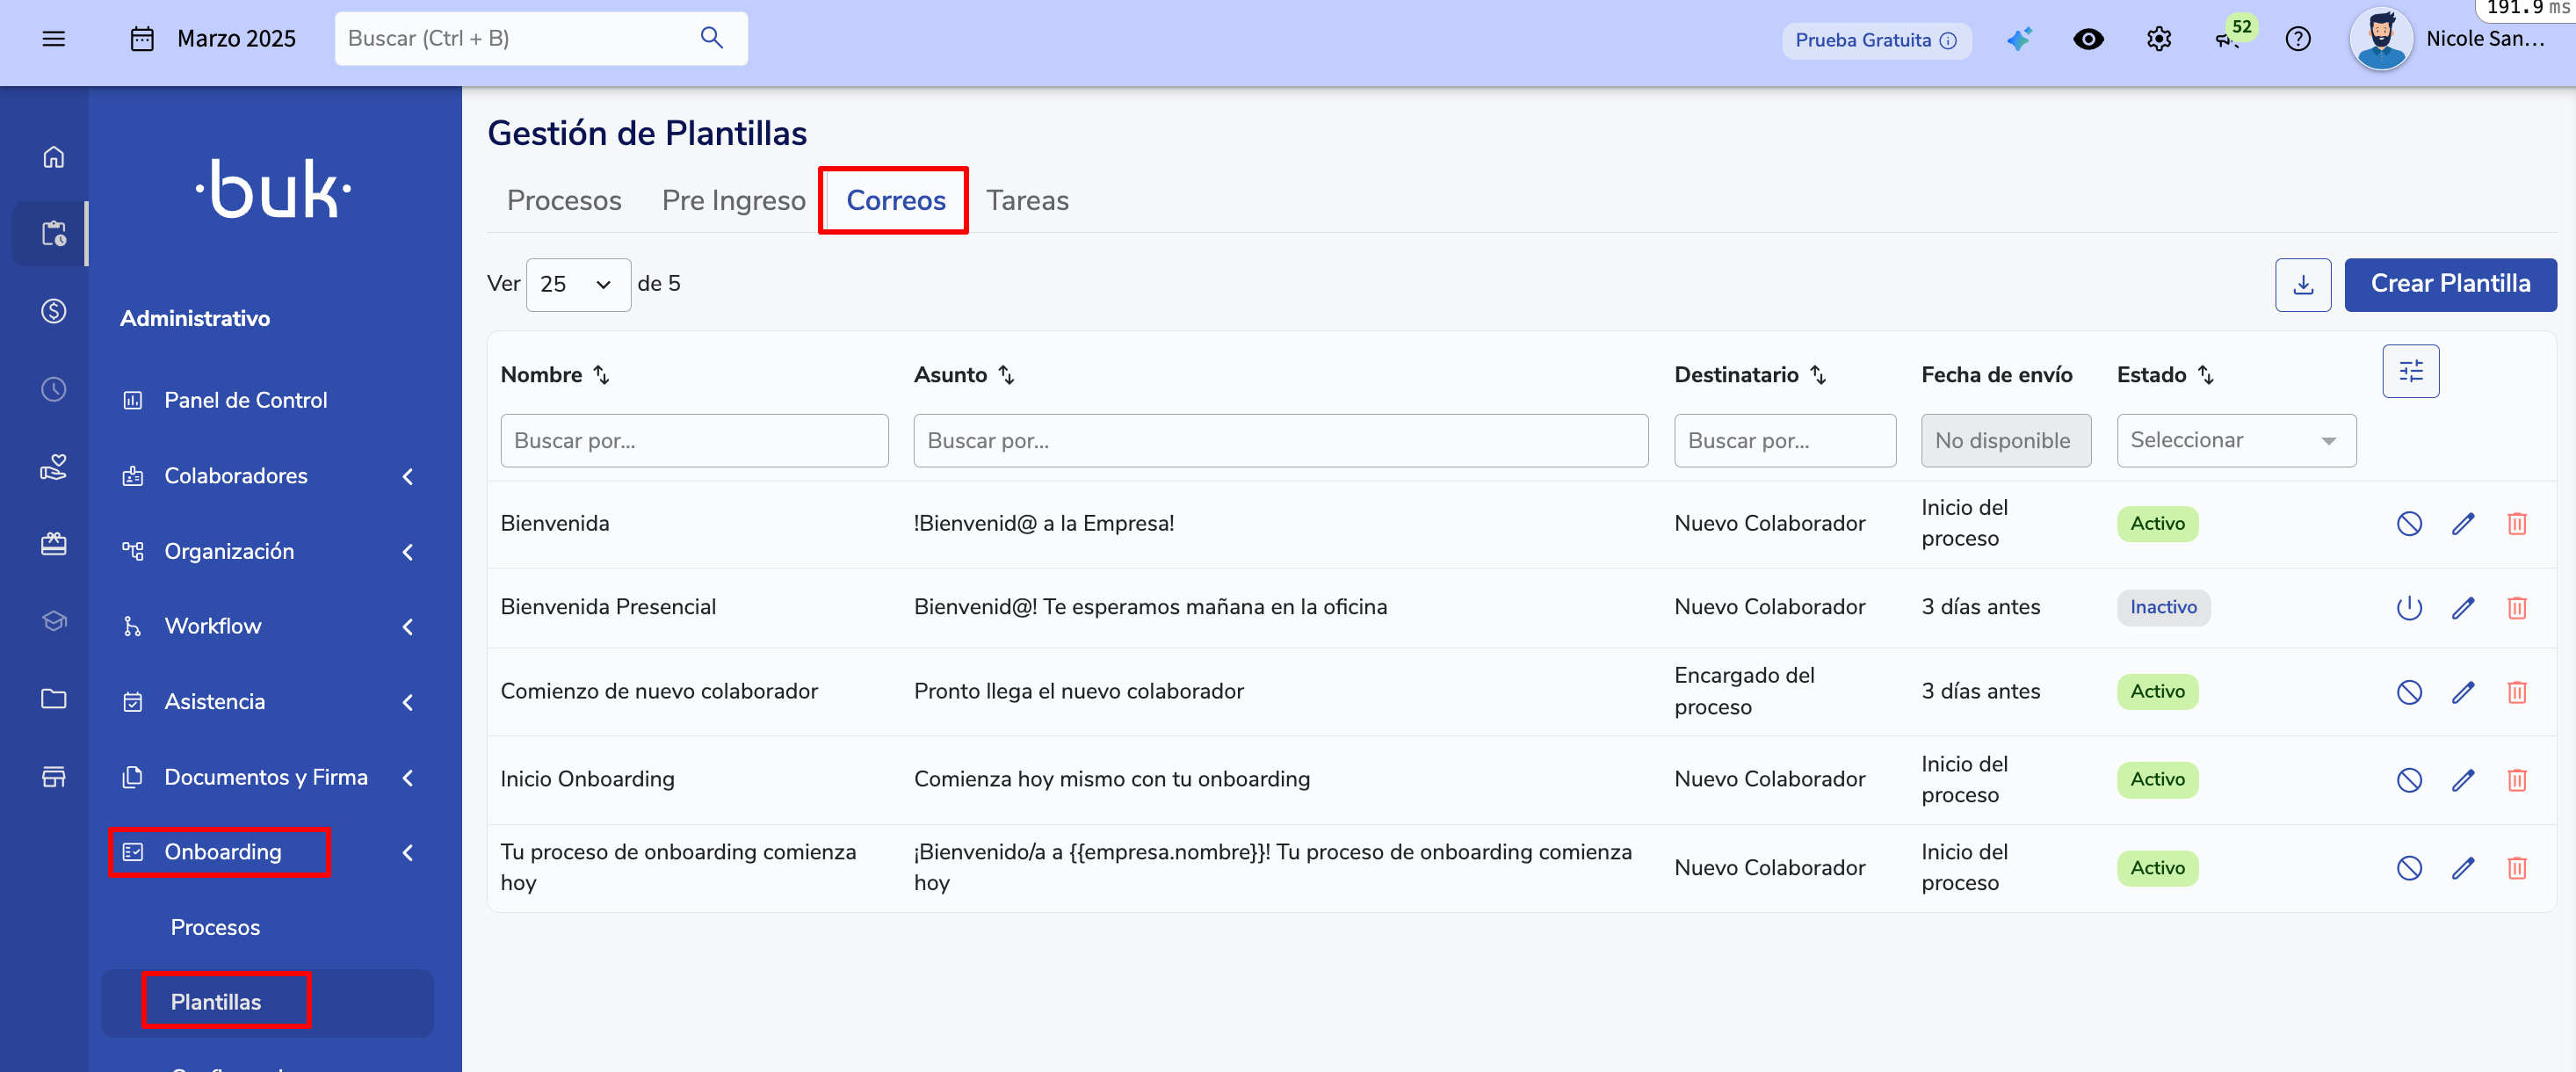Delete the Inicio Onboarding template
The image size is (2576, 1072).
[x=2516, y=780]
